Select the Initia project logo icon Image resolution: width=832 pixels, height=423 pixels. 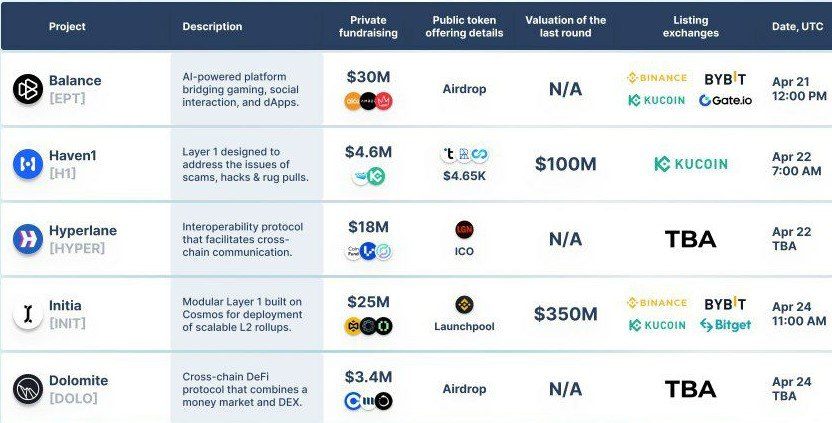[x=27, y=314]
